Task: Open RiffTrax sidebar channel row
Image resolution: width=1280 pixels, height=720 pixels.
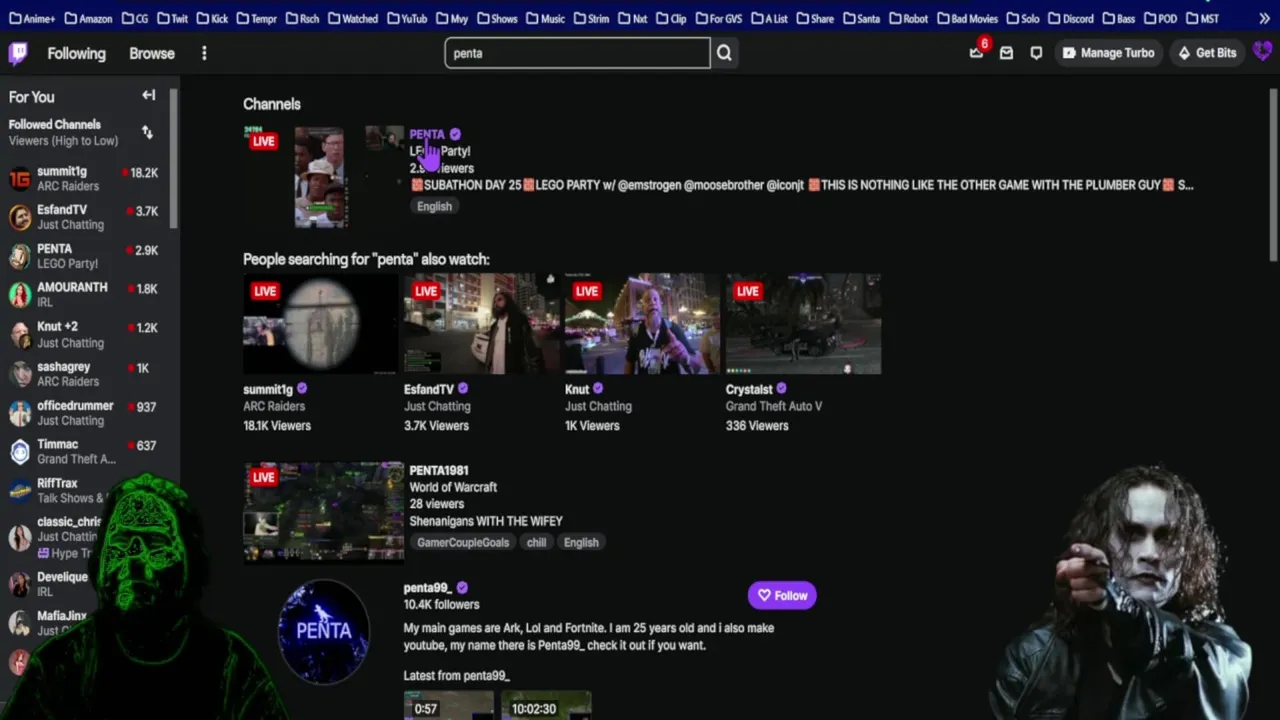Action: pyautogui.click(x=85, y=490)
